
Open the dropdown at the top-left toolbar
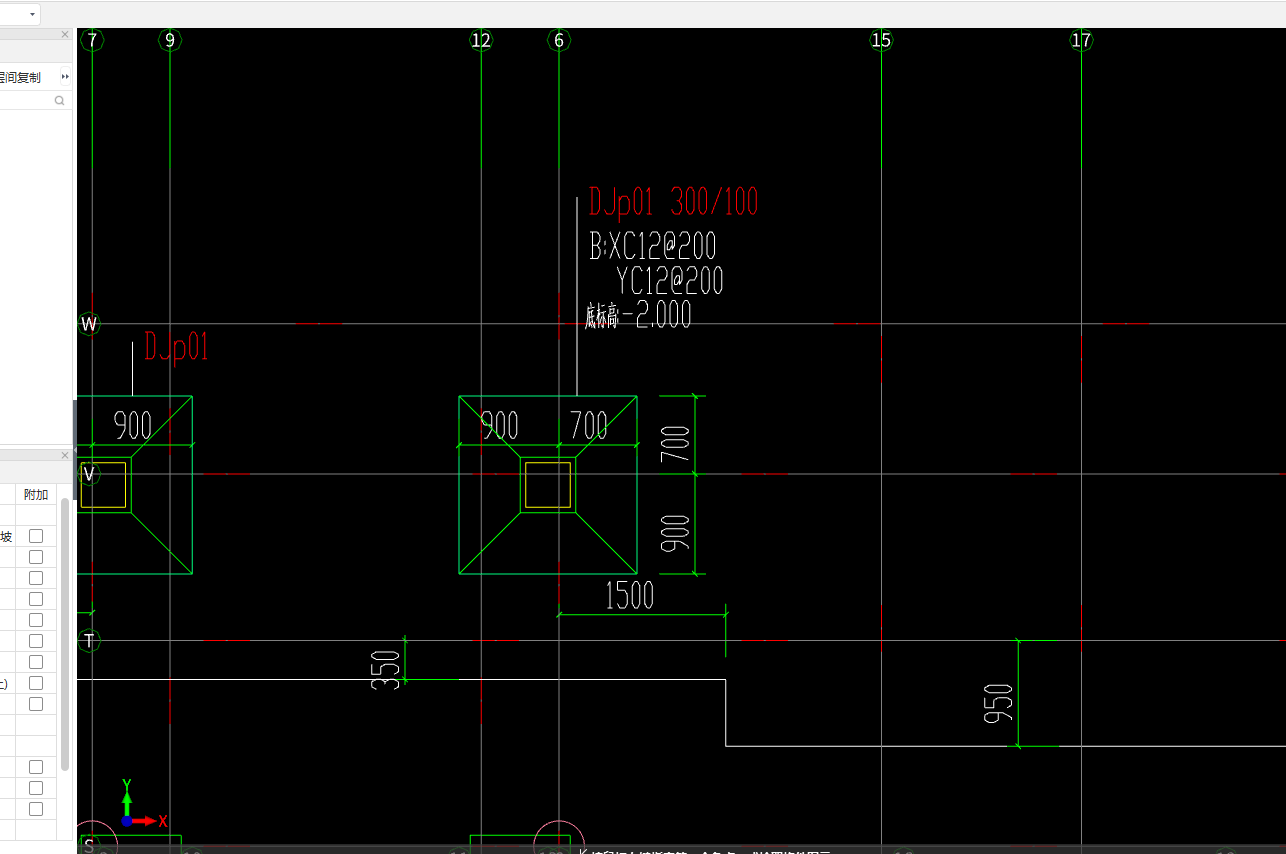[32, 14]
